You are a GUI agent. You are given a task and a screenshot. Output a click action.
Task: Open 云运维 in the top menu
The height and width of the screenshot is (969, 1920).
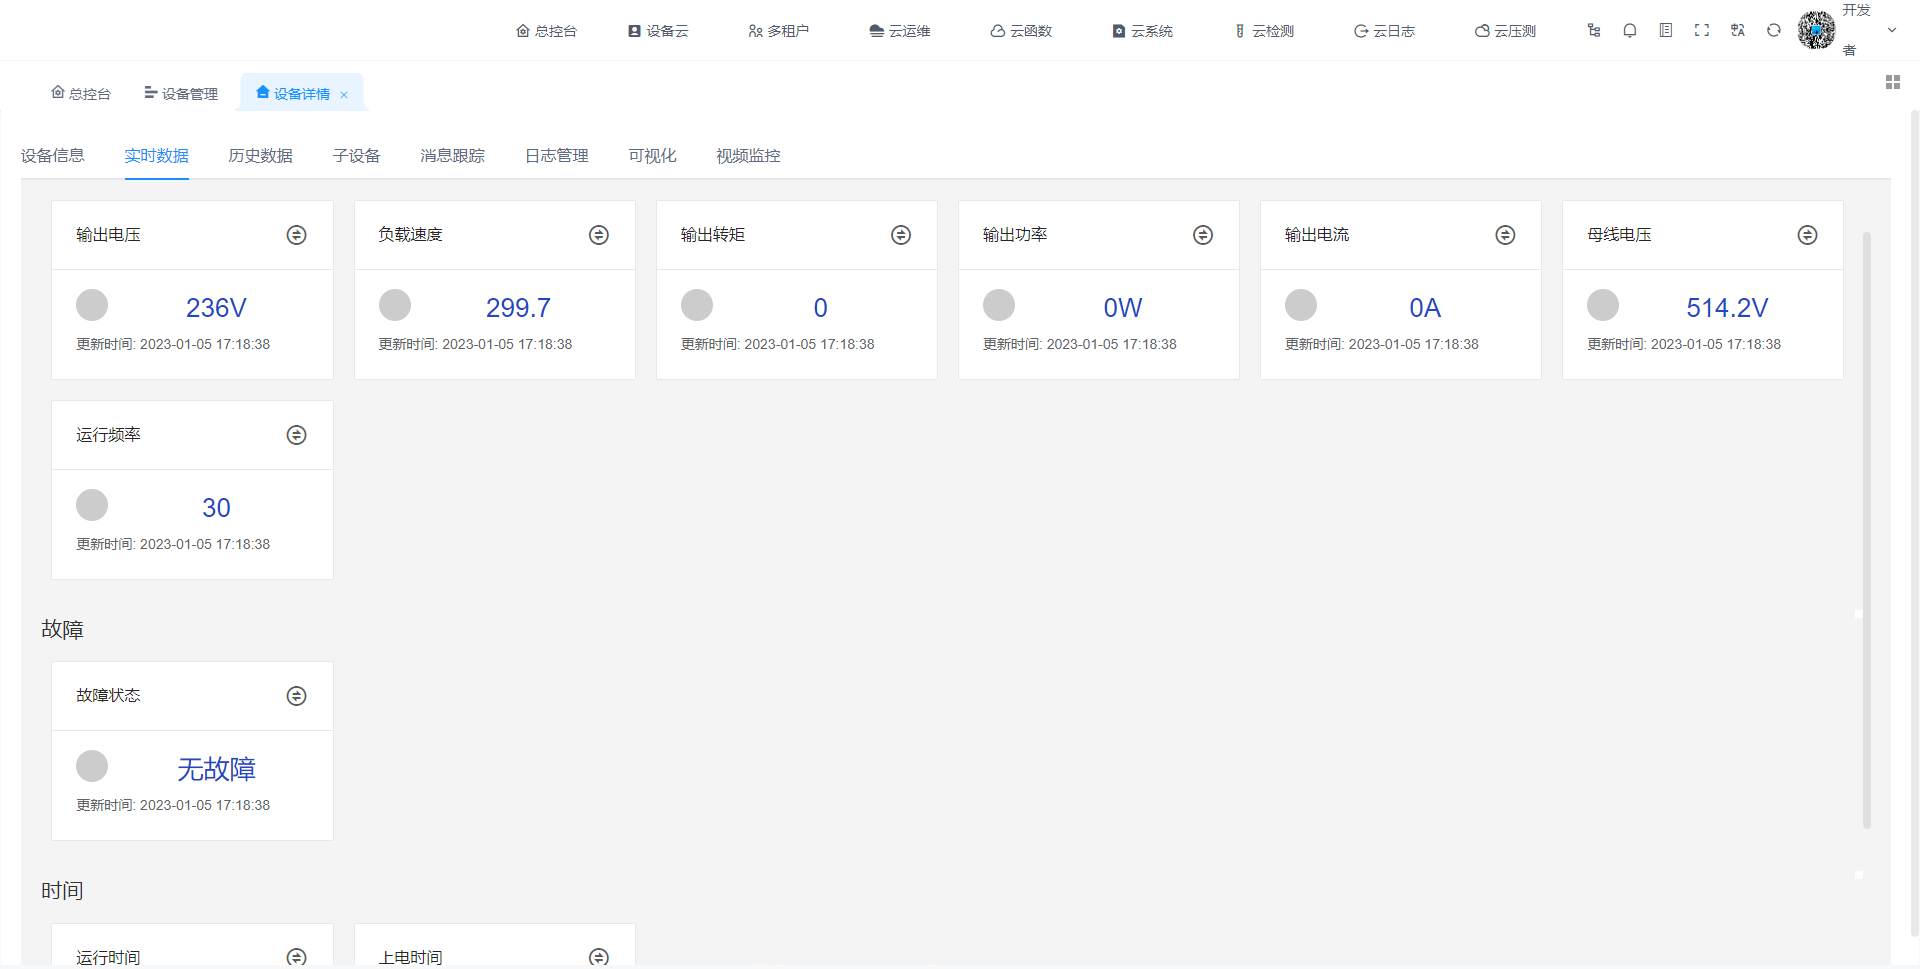click(x=900, y=31)
